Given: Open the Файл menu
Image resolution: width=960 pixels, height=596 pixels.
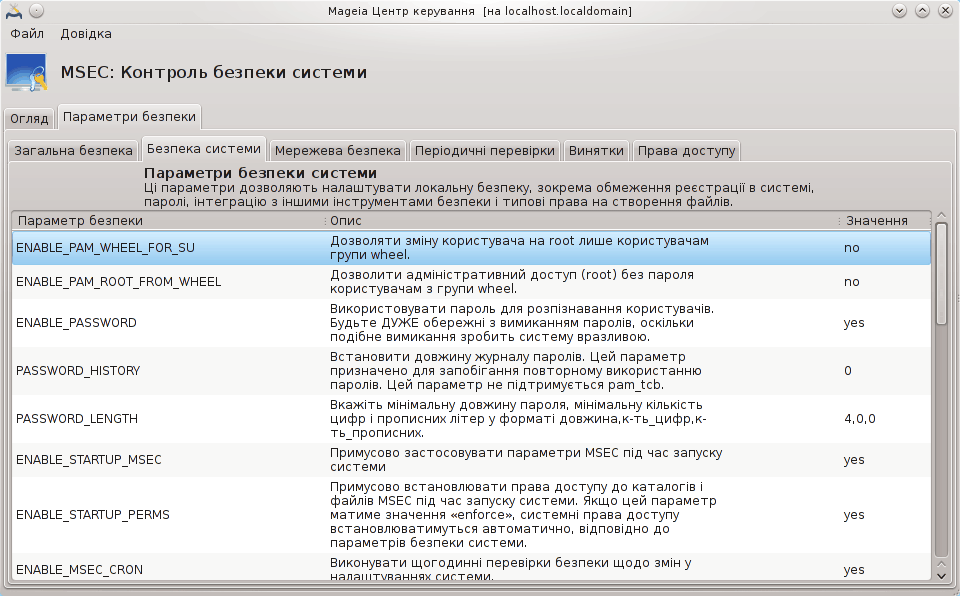Looking at the screenshot, I should click(x=27, y=34).
